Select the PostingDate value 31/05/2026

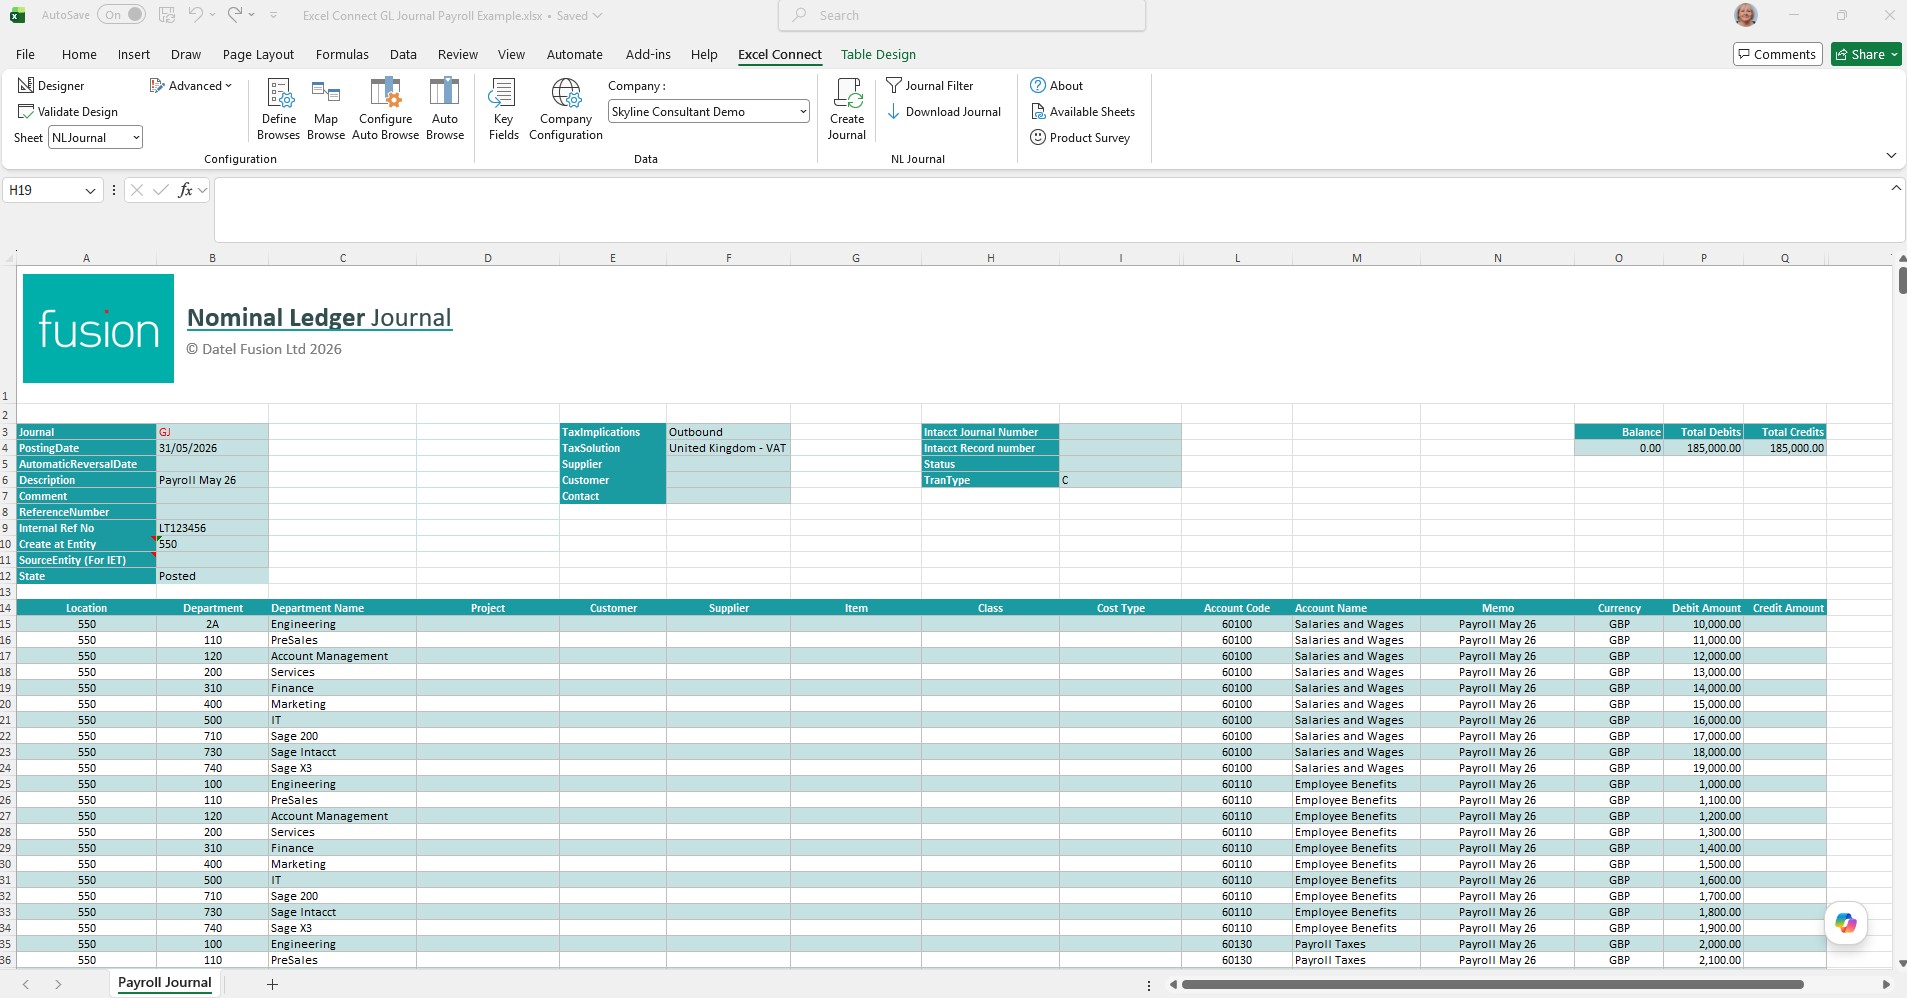pos(212,448)
